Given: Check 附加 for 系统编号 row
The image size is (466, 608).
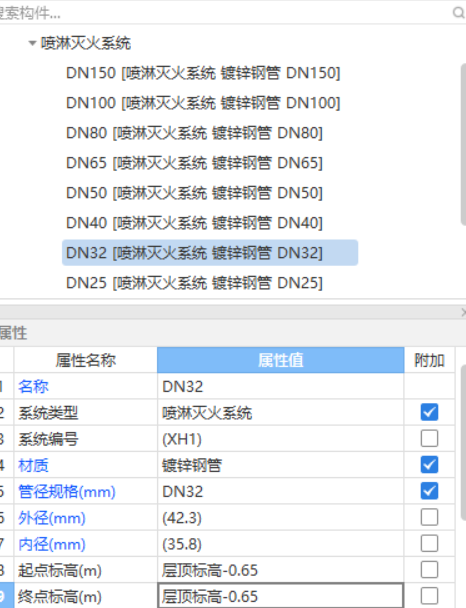Looking at the screenshot, I should coord(429,439).
